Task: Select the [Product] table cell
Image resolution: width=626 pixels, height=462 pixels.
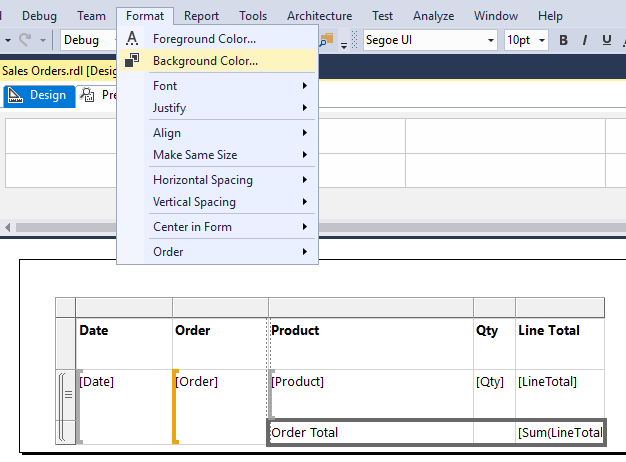Action: (370, 382)
